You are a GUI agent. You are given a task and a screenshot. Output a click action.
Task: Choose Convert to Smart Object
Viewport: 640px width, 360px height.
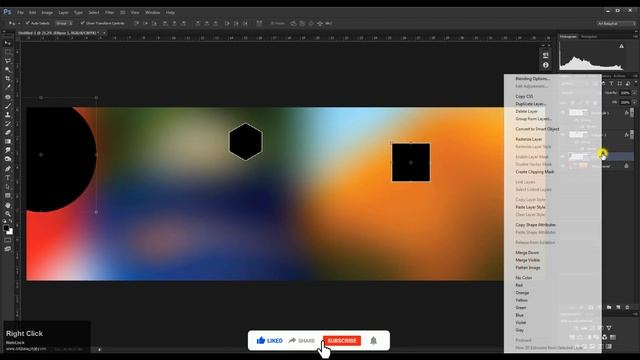537,129
